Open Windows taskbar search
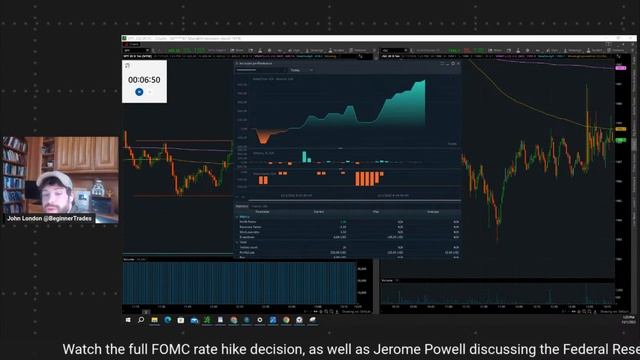The width and height of the screenshot is (640, 360). tap(141, 320)
